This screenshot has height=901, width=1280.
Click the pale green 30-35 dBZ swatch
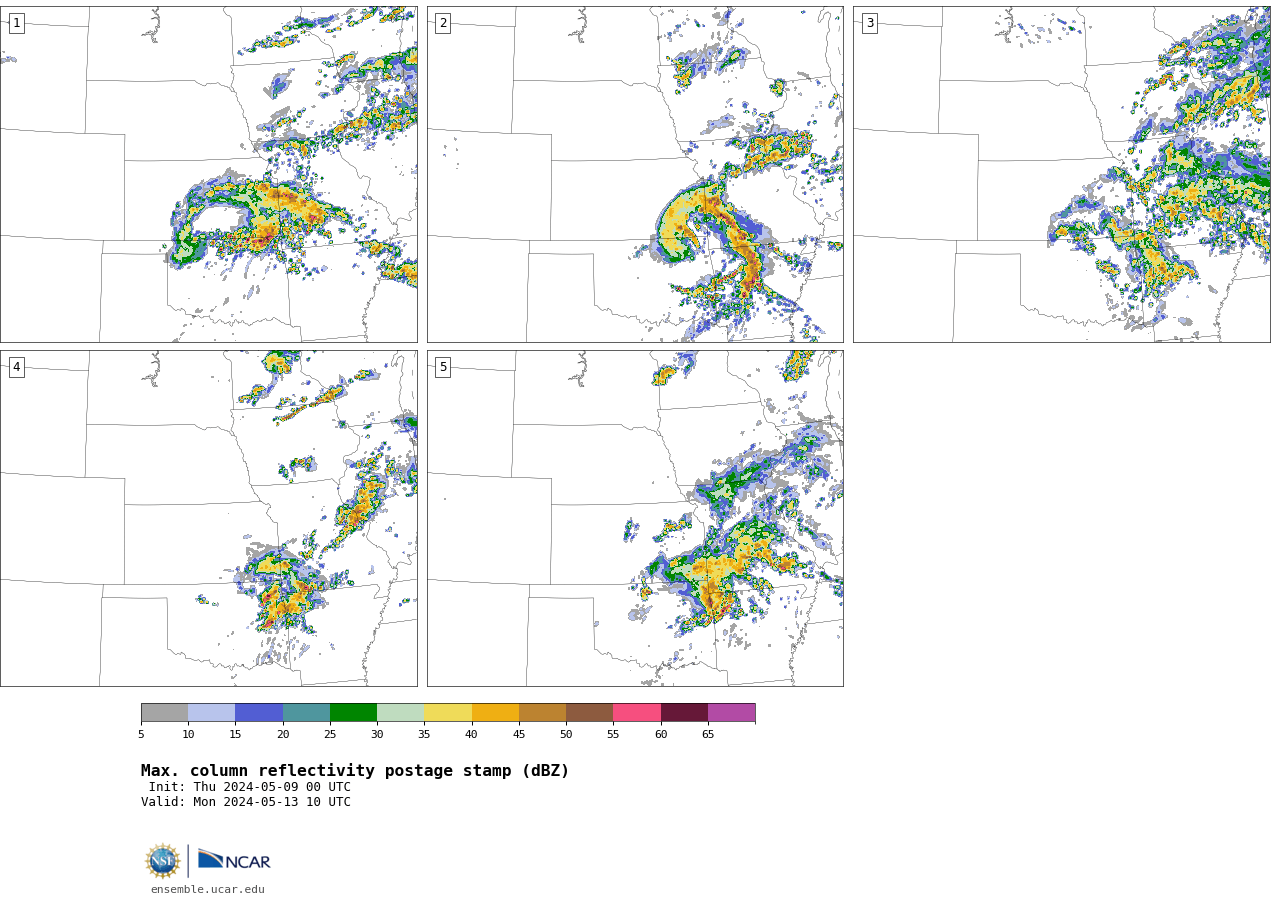point(401,713)
